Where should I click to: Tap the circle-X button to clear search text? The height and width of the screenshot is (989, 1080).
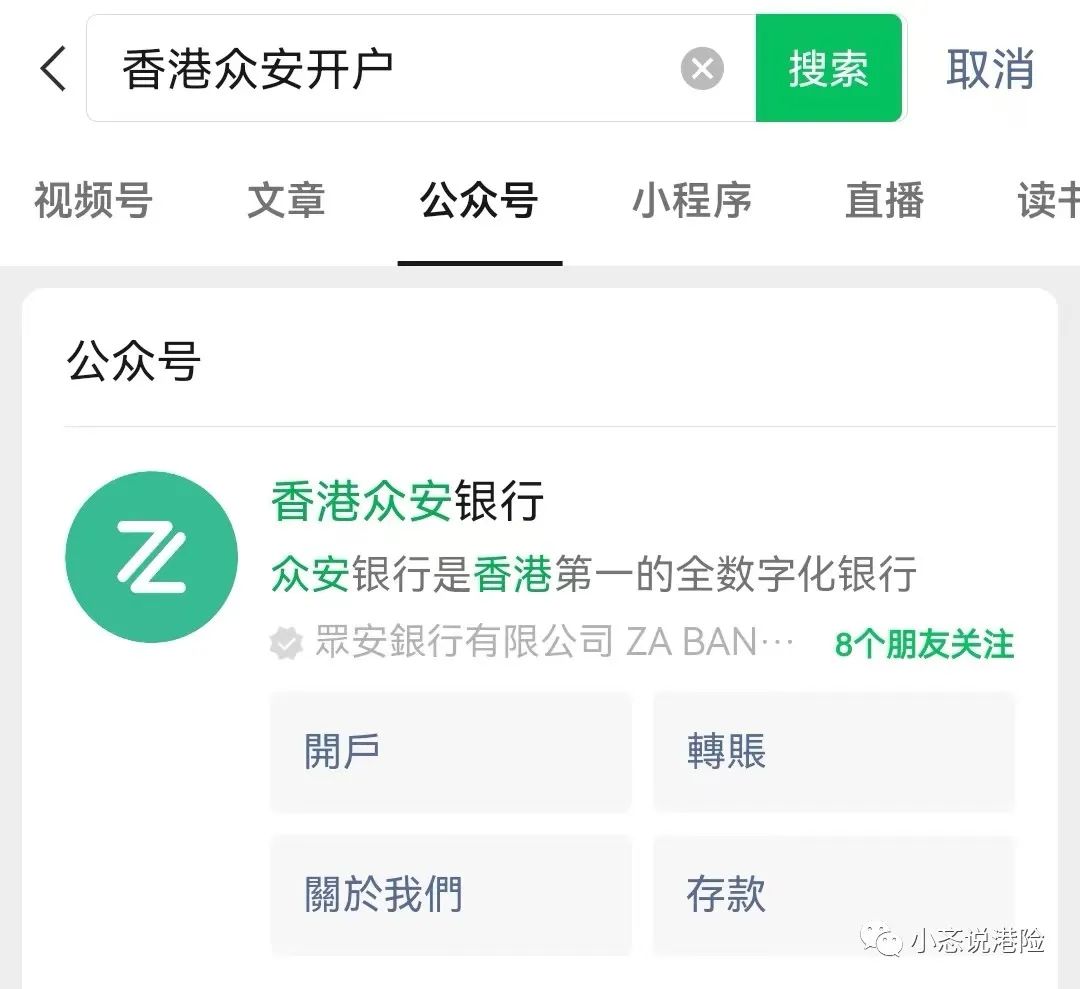tap(703, 68)
